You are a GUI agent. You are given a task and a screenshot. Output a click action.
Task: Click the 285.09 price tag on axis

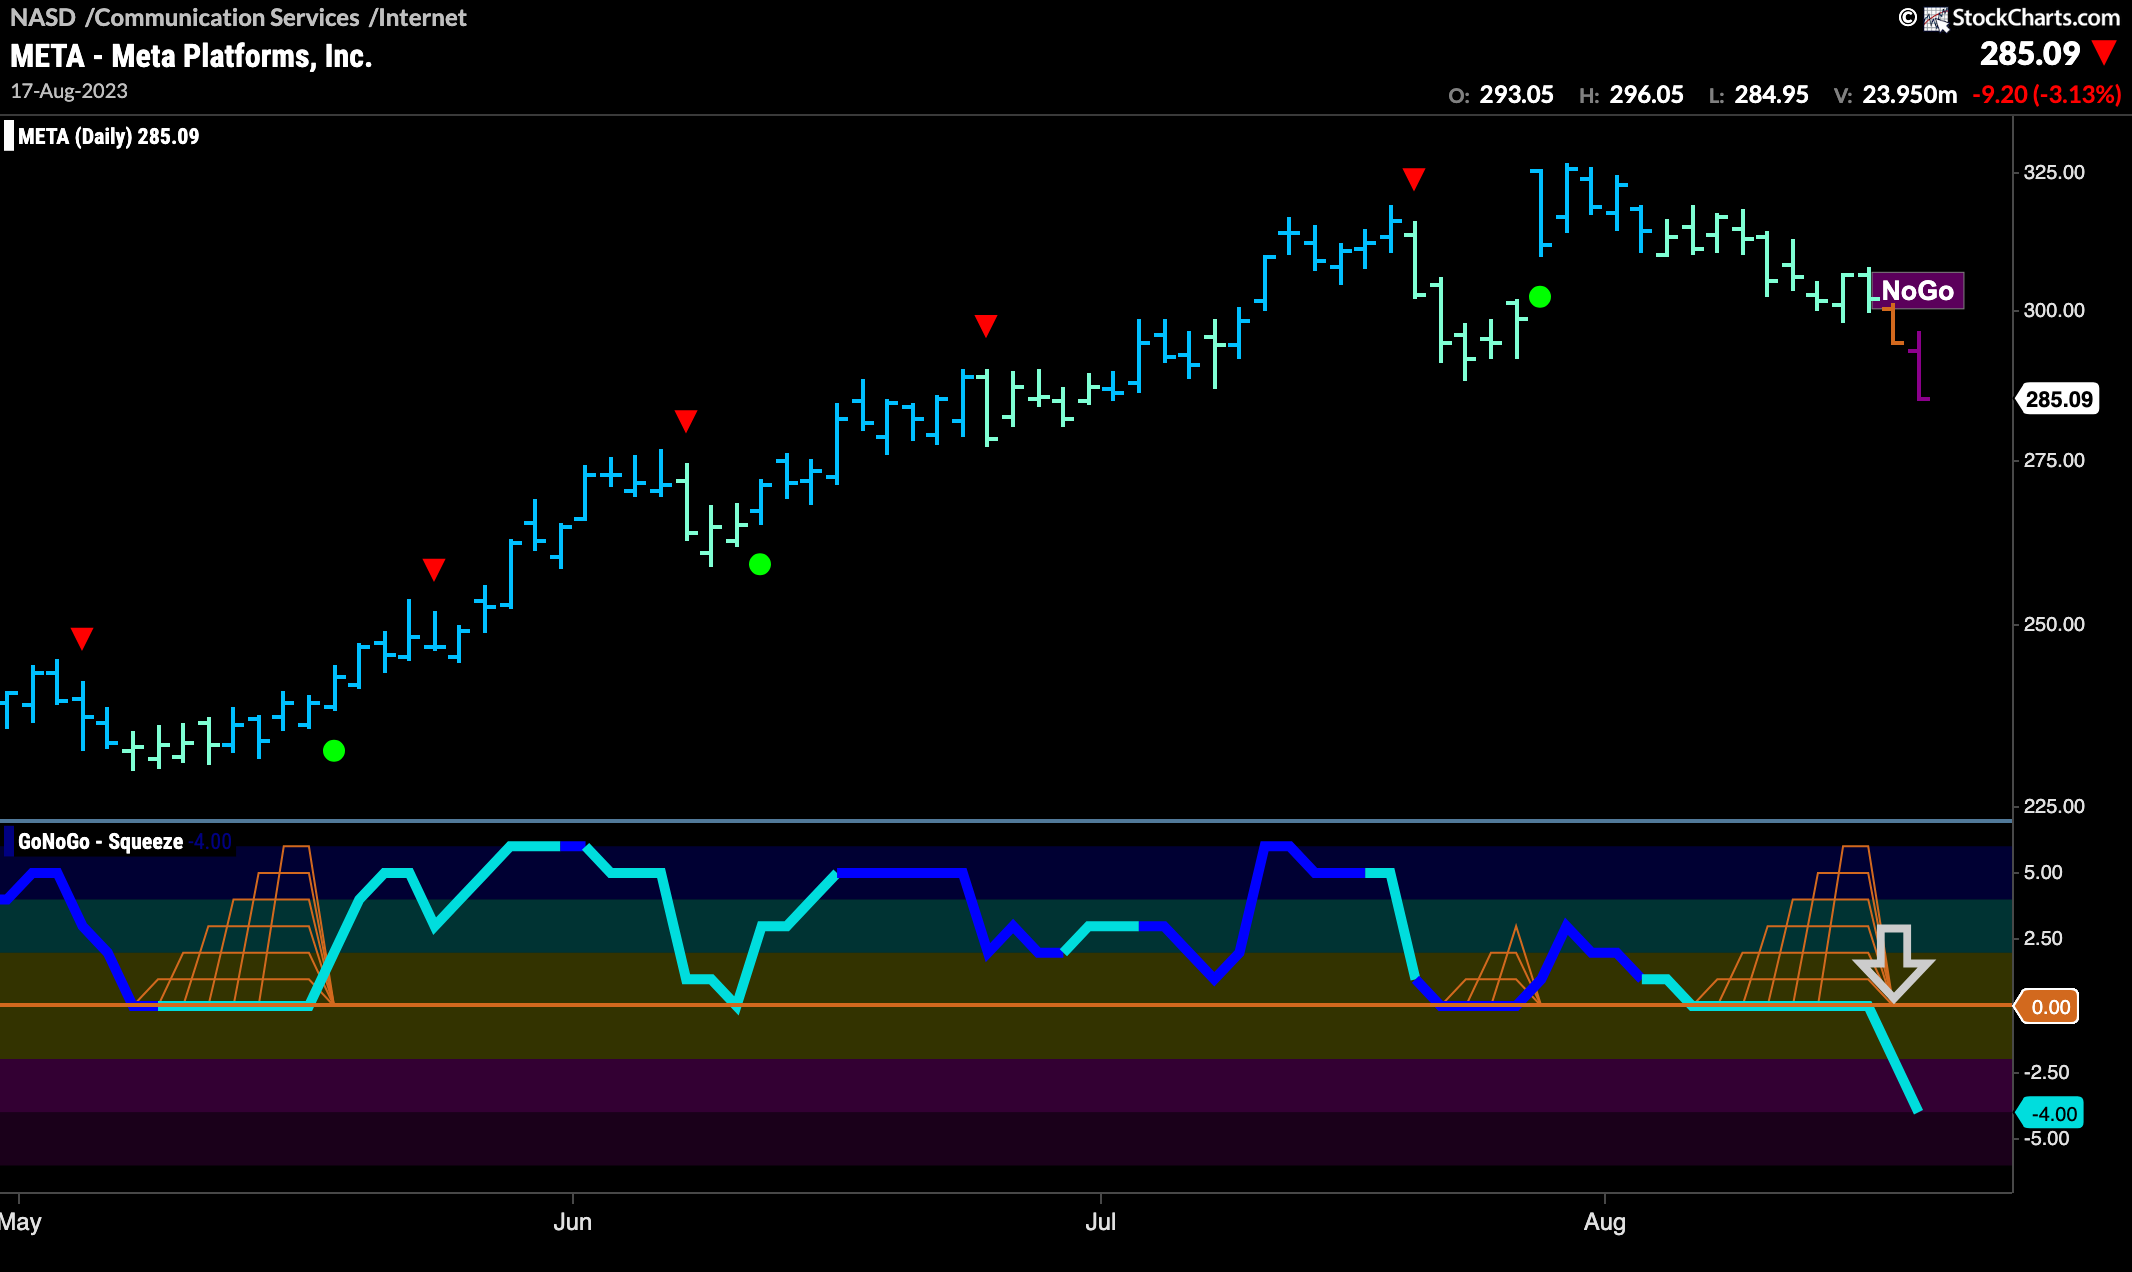[x=2057, y=399]
